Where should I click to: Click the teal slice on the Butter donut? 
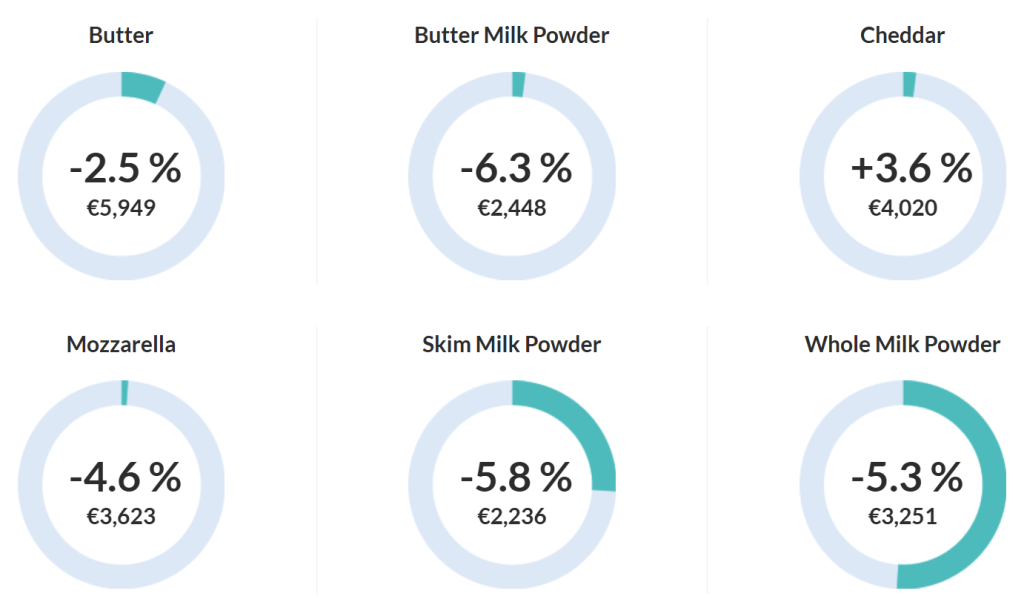[x=142, y=86]
